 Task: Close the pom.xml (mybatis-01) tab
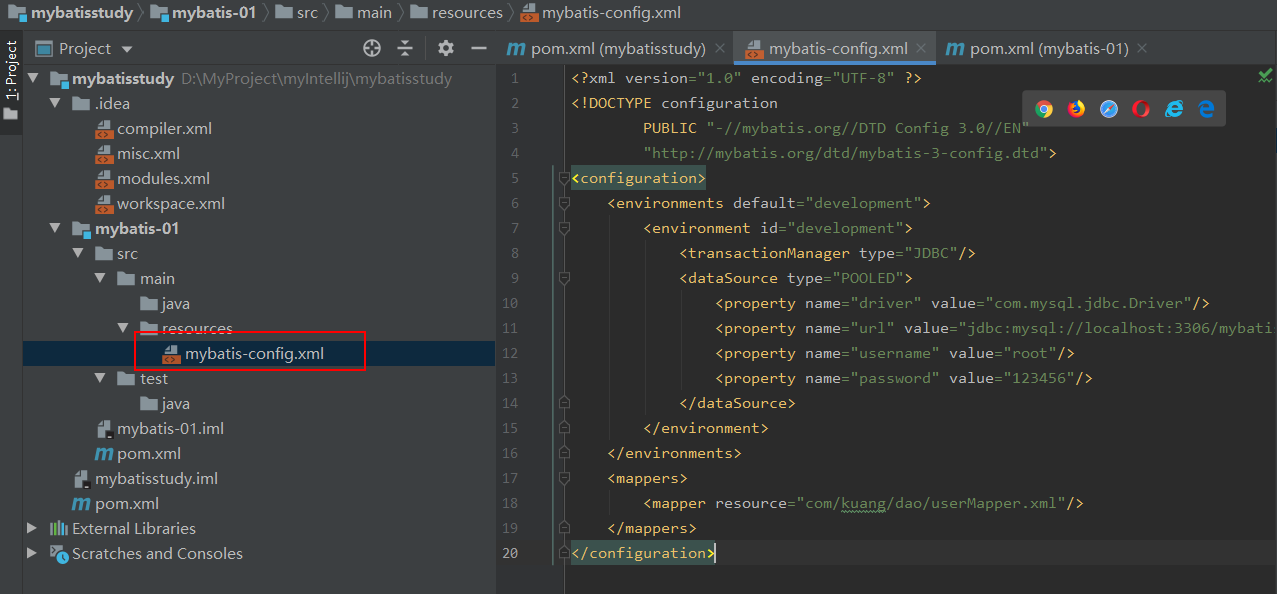1142,48
